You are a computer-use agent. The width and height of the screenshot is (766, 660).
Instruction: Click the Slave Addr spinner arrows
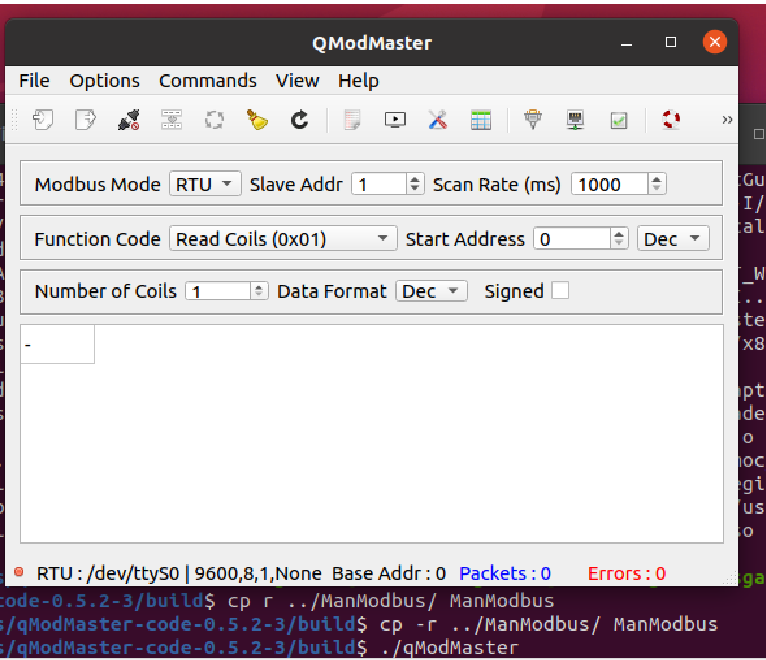coord(415,184)
